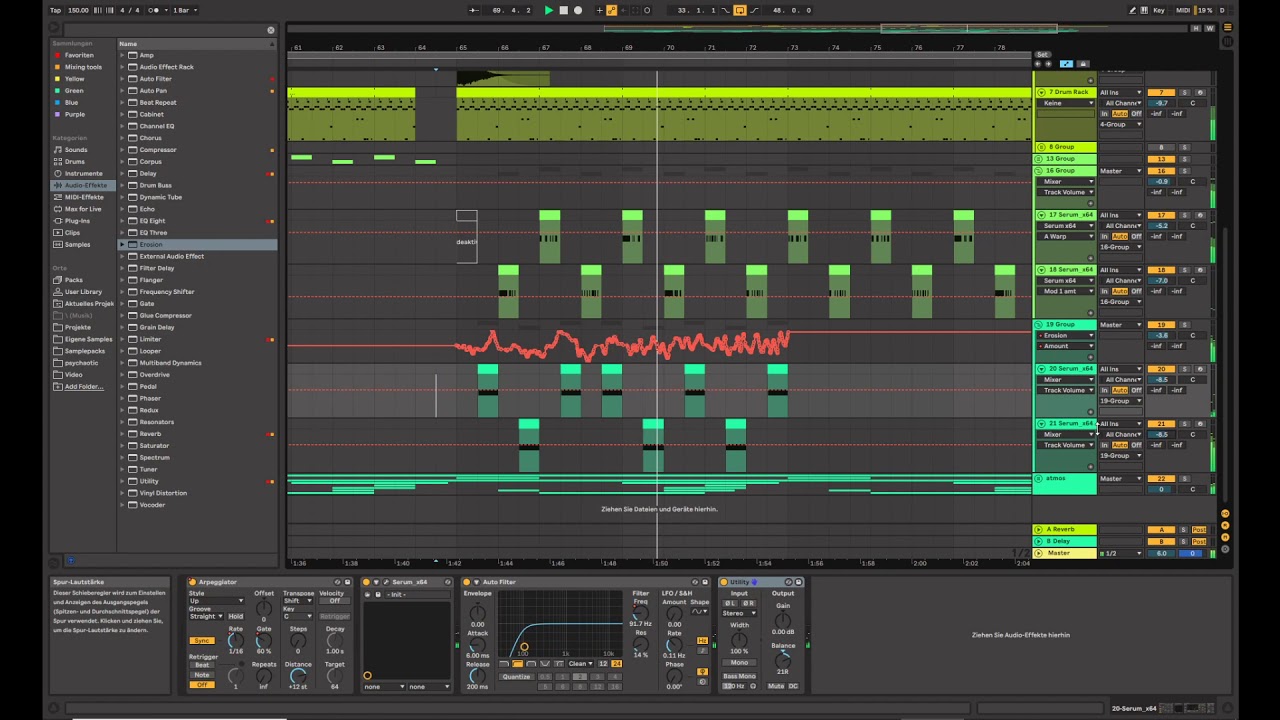1280x720 pixels.
Task: Click the red Favoriten color swatch
Action: (58, 55)
